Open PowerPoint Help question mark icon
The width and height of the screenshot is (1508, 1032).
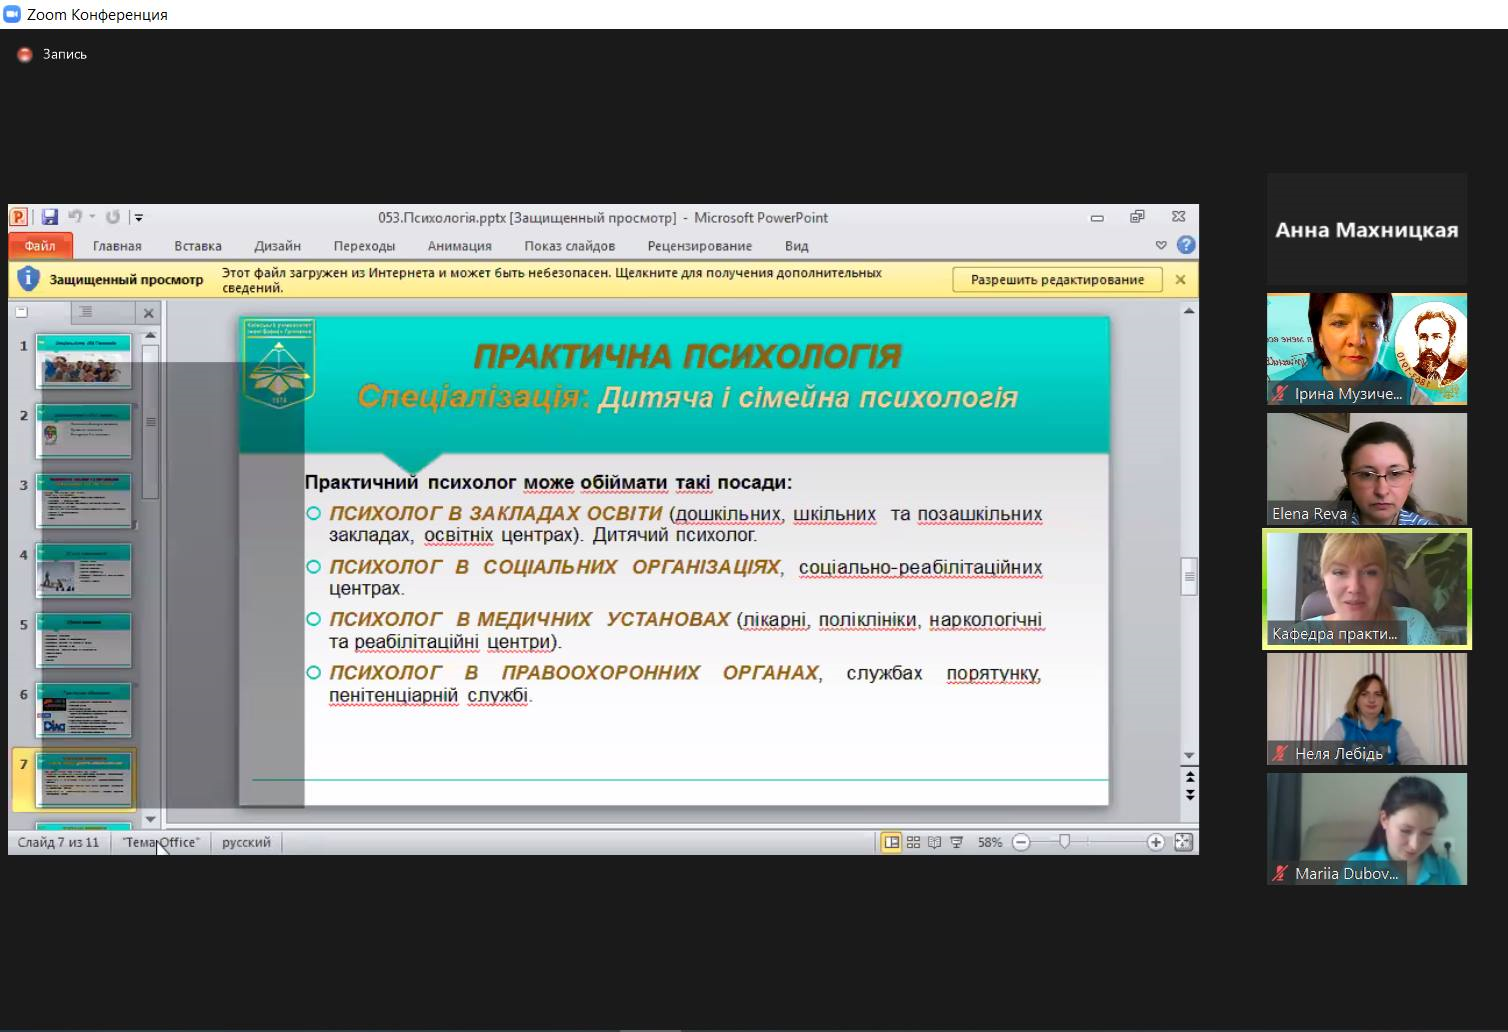point(1186,245)
